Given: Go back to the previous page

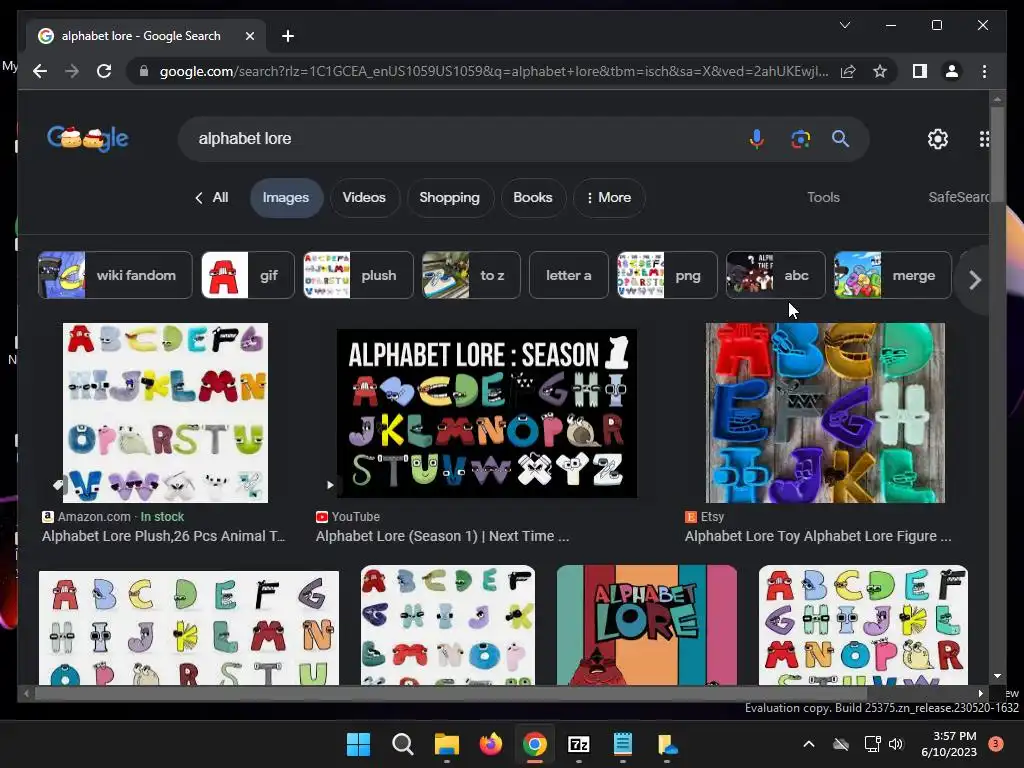Looking at the screenshot, I should (x=40, y=71).
